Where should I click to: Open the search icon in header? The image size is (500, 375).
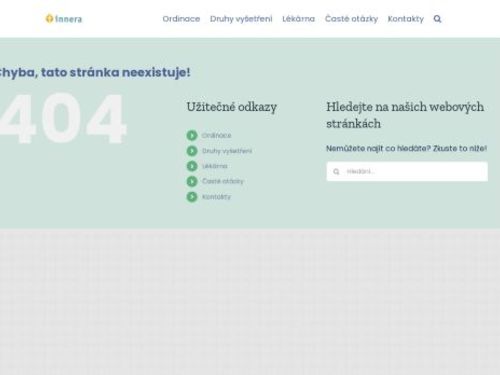tap(437, 19)
